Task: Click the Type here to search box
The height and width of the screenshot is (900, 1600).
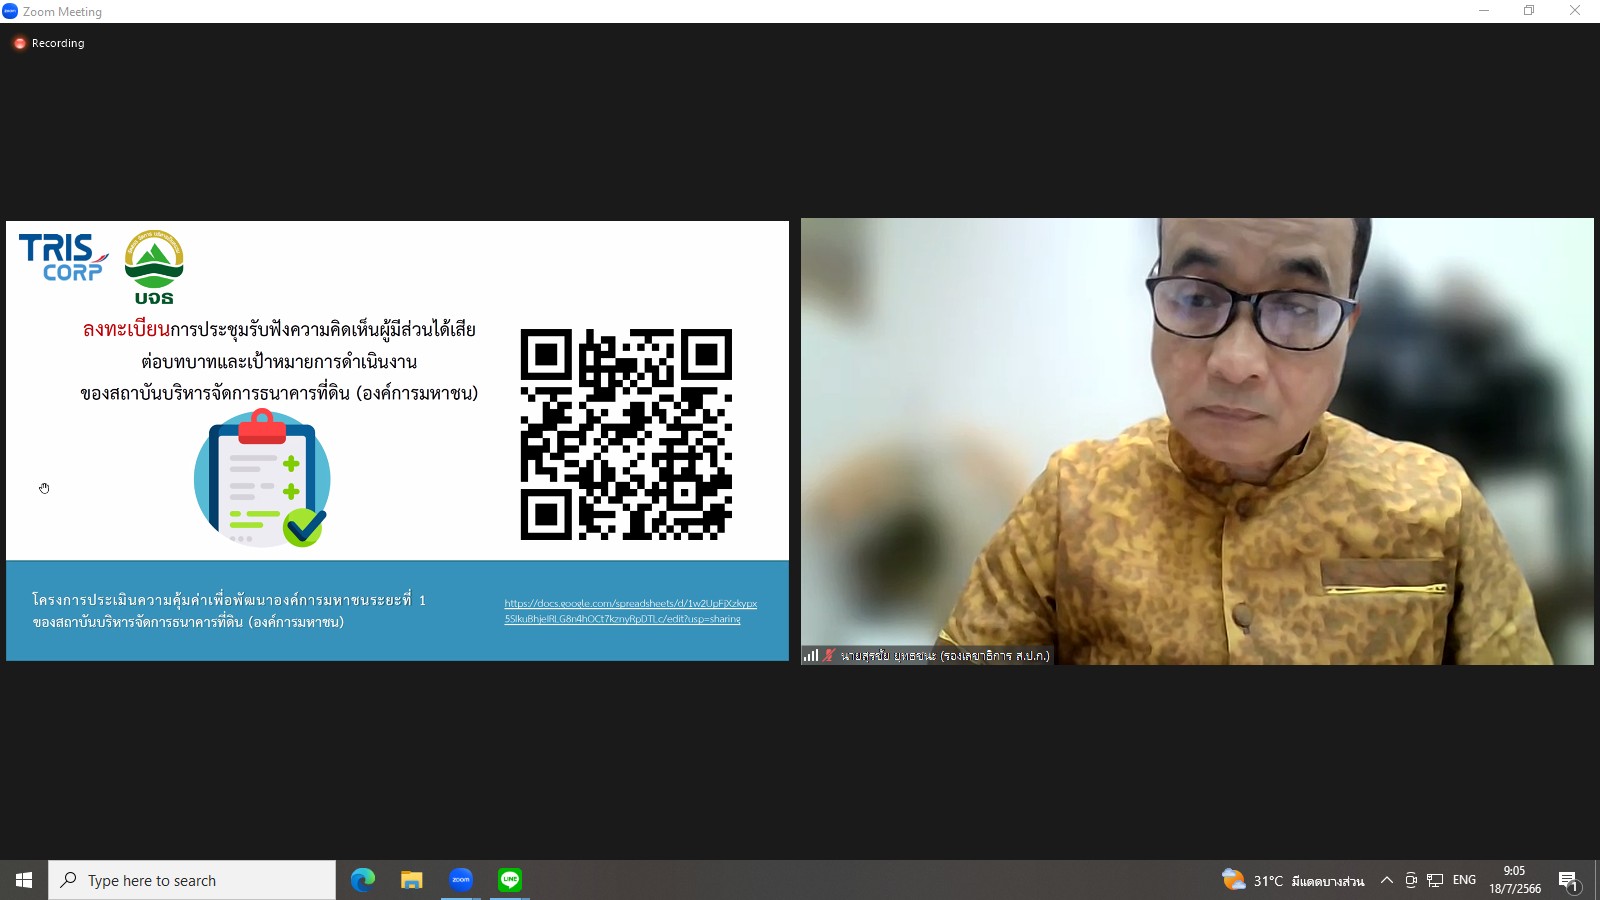Action: 192,880
